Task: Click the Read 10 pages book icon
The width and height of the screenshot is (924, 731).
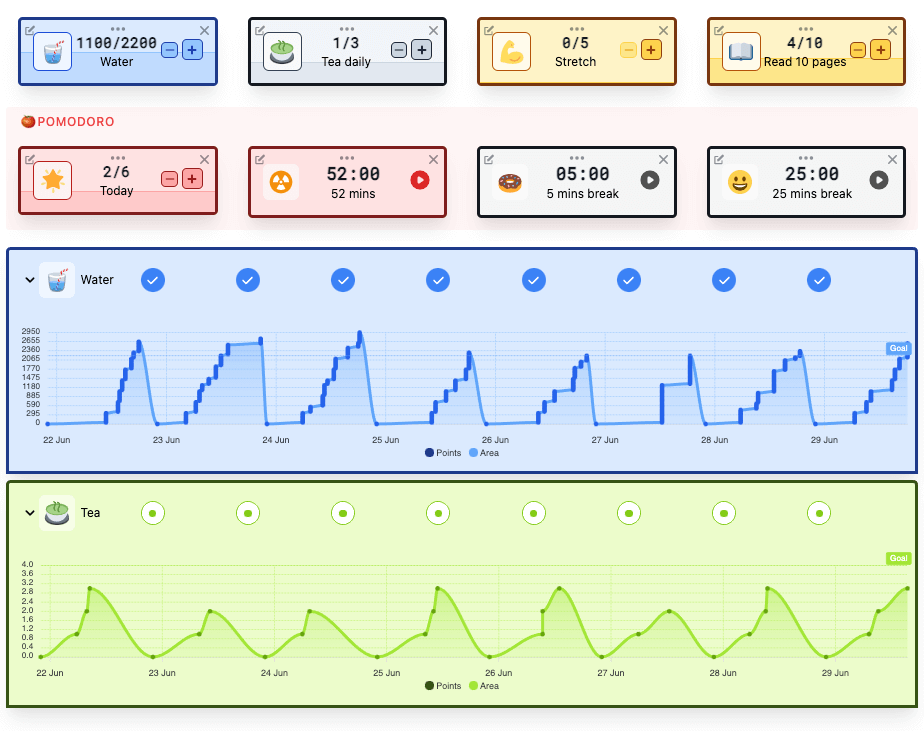Action: tap(741, 51)
